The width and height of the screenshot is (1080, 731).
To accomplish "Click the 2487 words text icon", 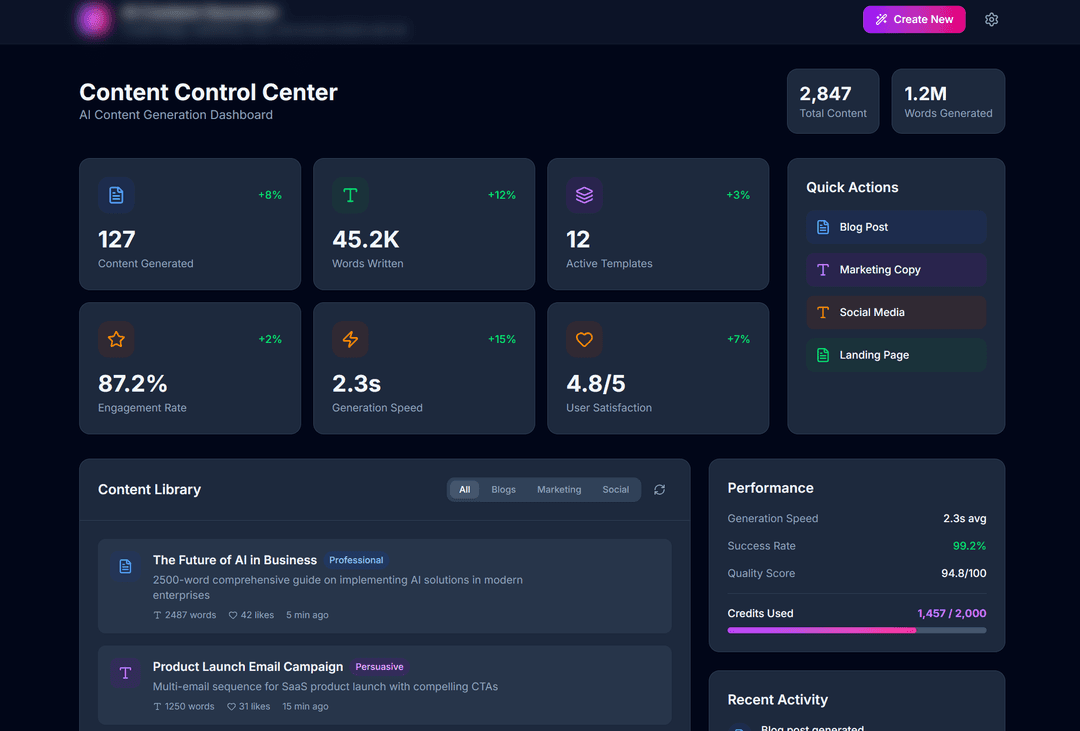I will coord(157,615).
